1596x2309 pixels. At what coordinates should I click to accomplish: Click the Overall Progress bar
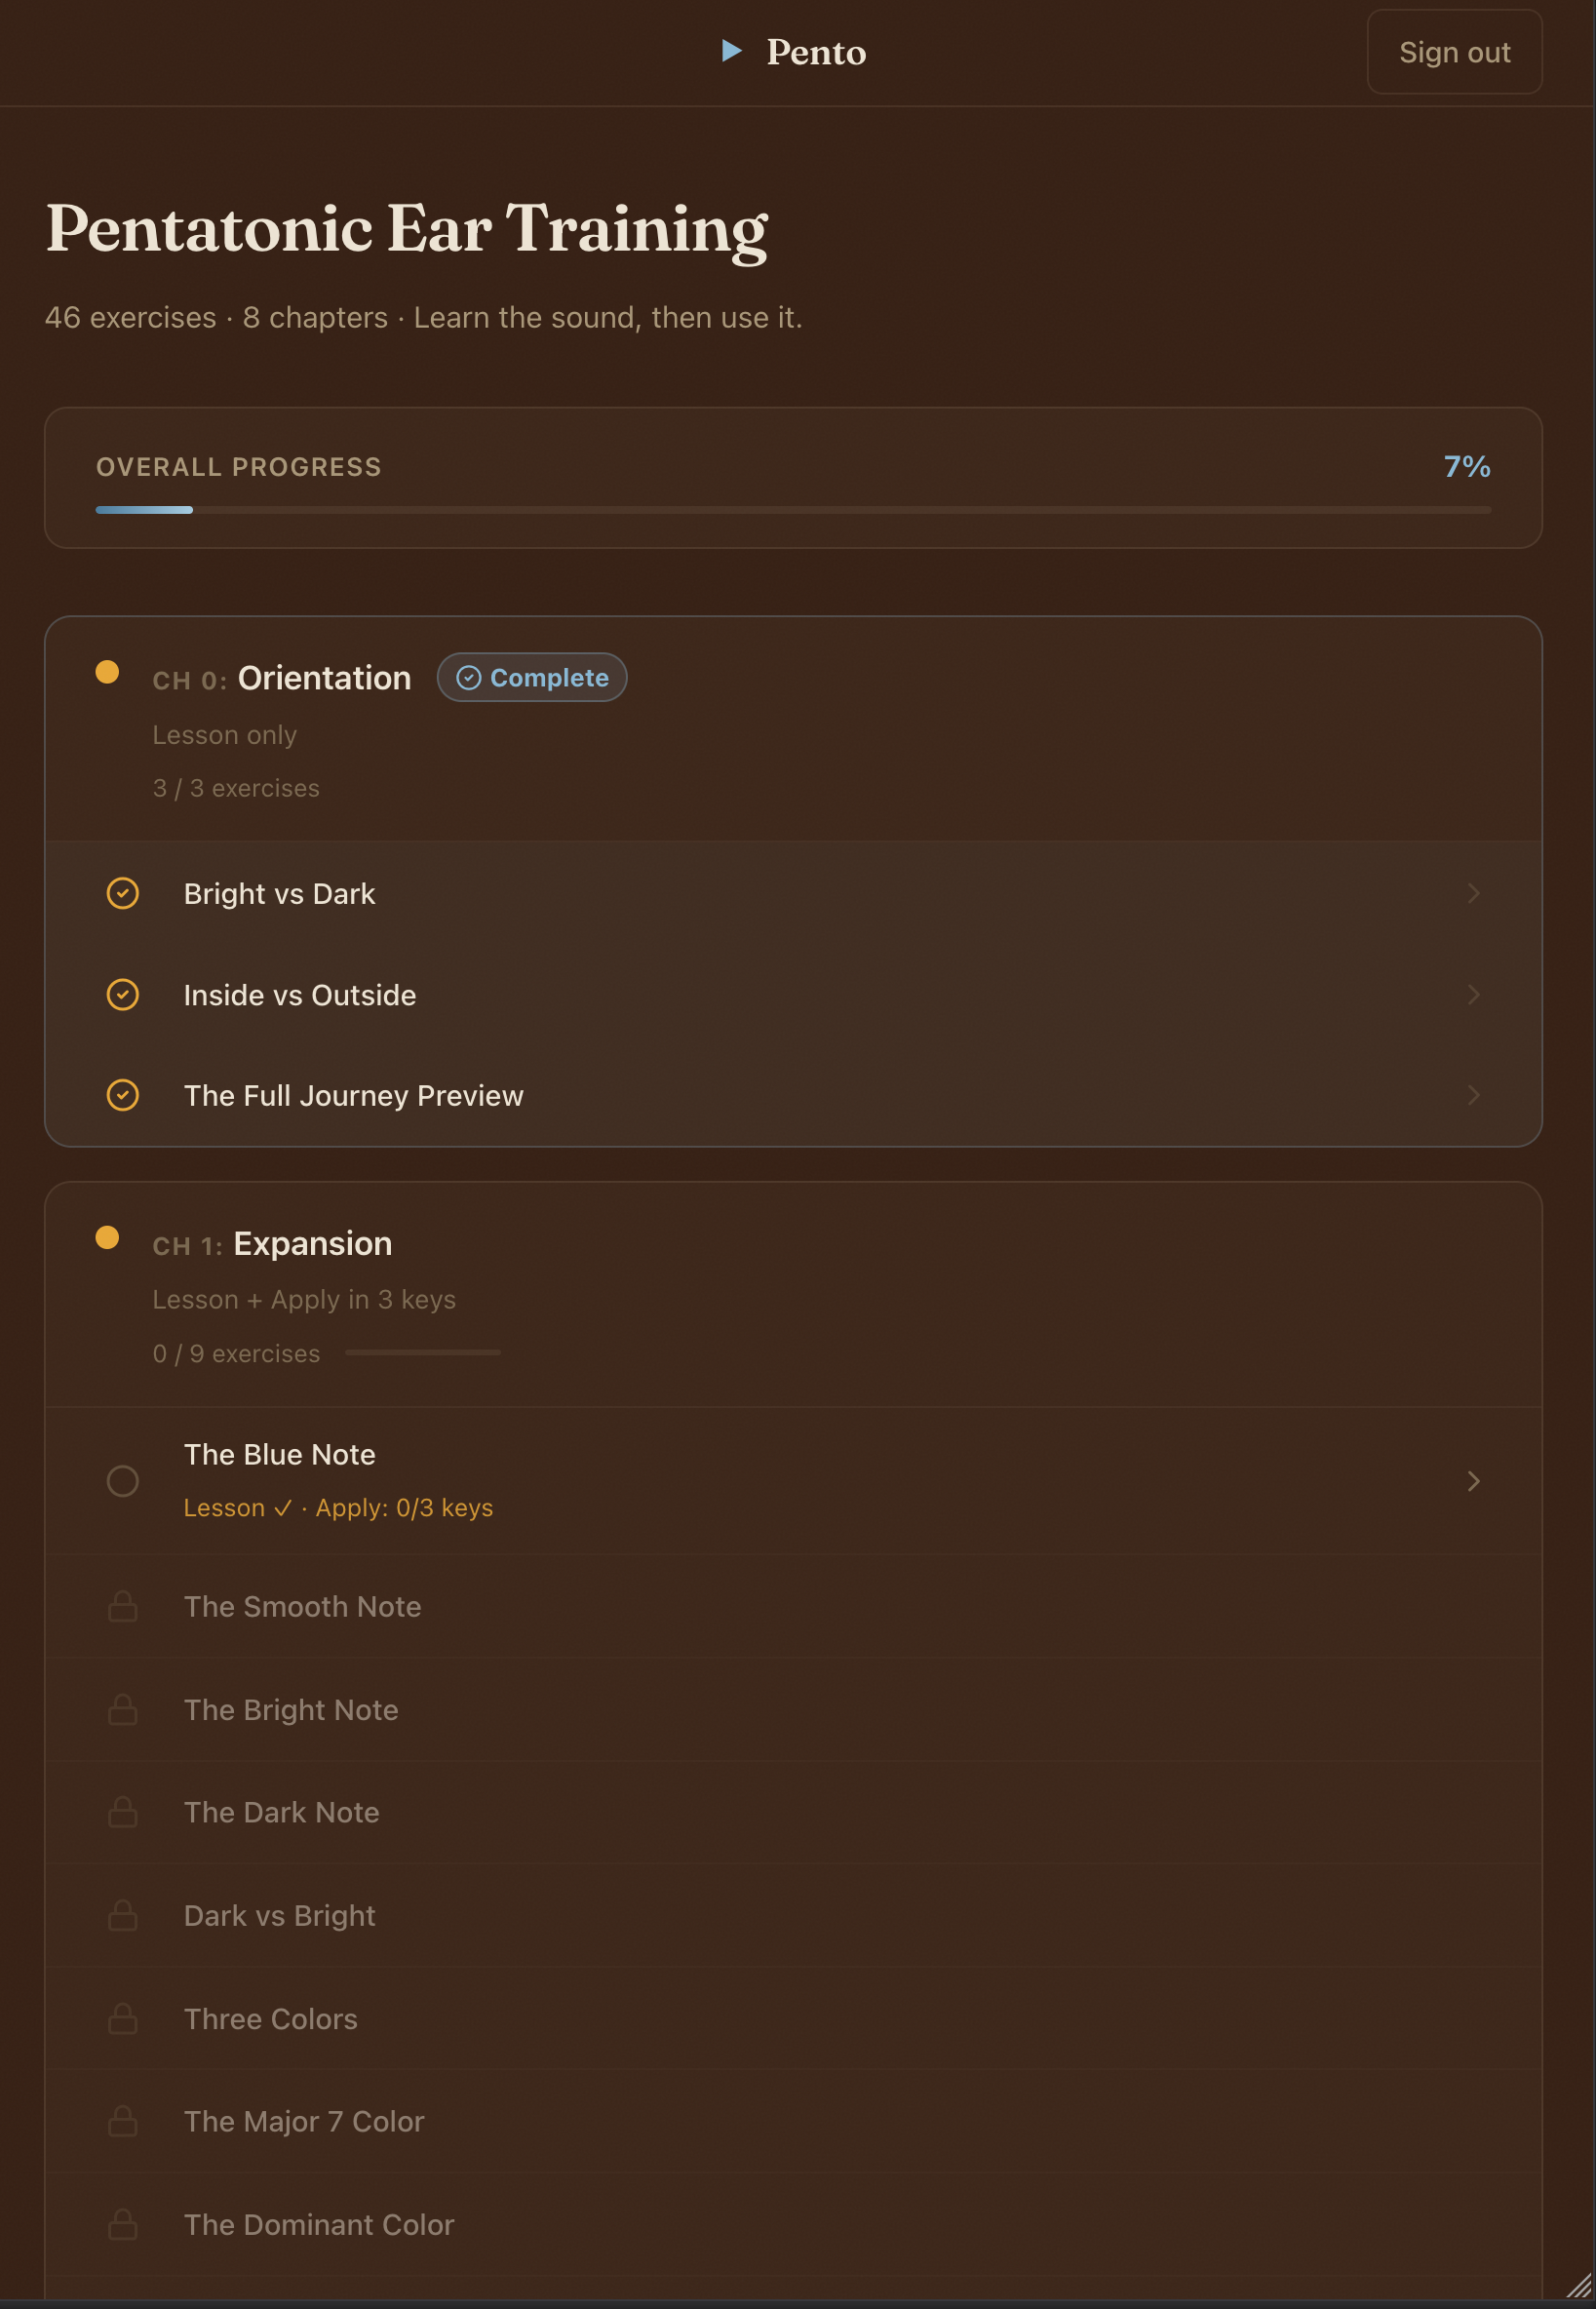click(793, 510)
